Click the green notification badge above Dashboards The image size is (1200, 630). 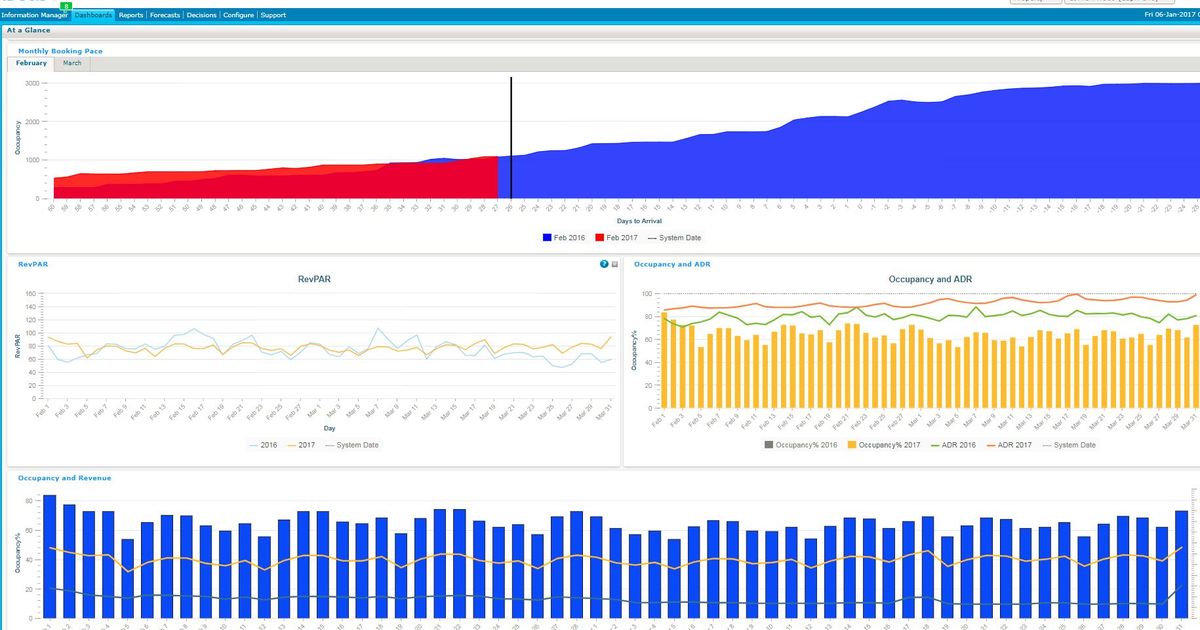tap(65, 6)
